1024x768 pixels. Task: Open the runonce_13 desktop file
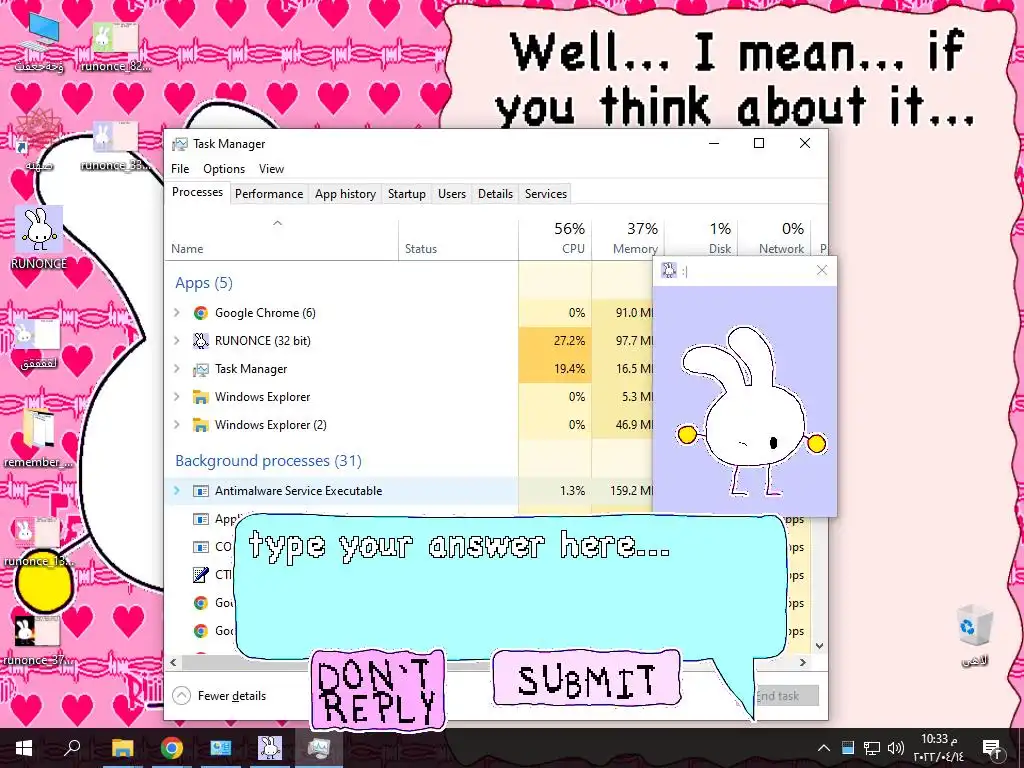tap(39, 541)
